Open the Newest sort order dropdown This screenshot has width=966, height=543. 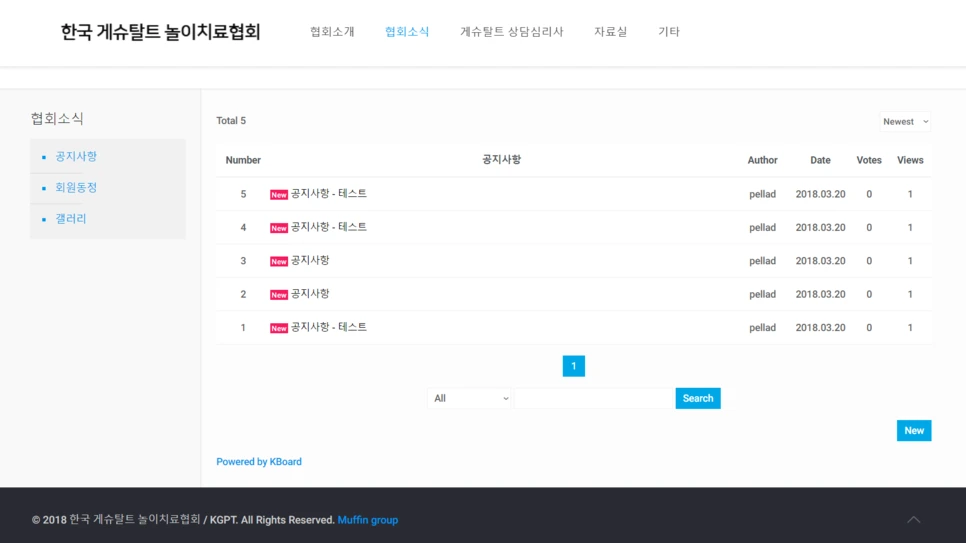pos(905,121)
